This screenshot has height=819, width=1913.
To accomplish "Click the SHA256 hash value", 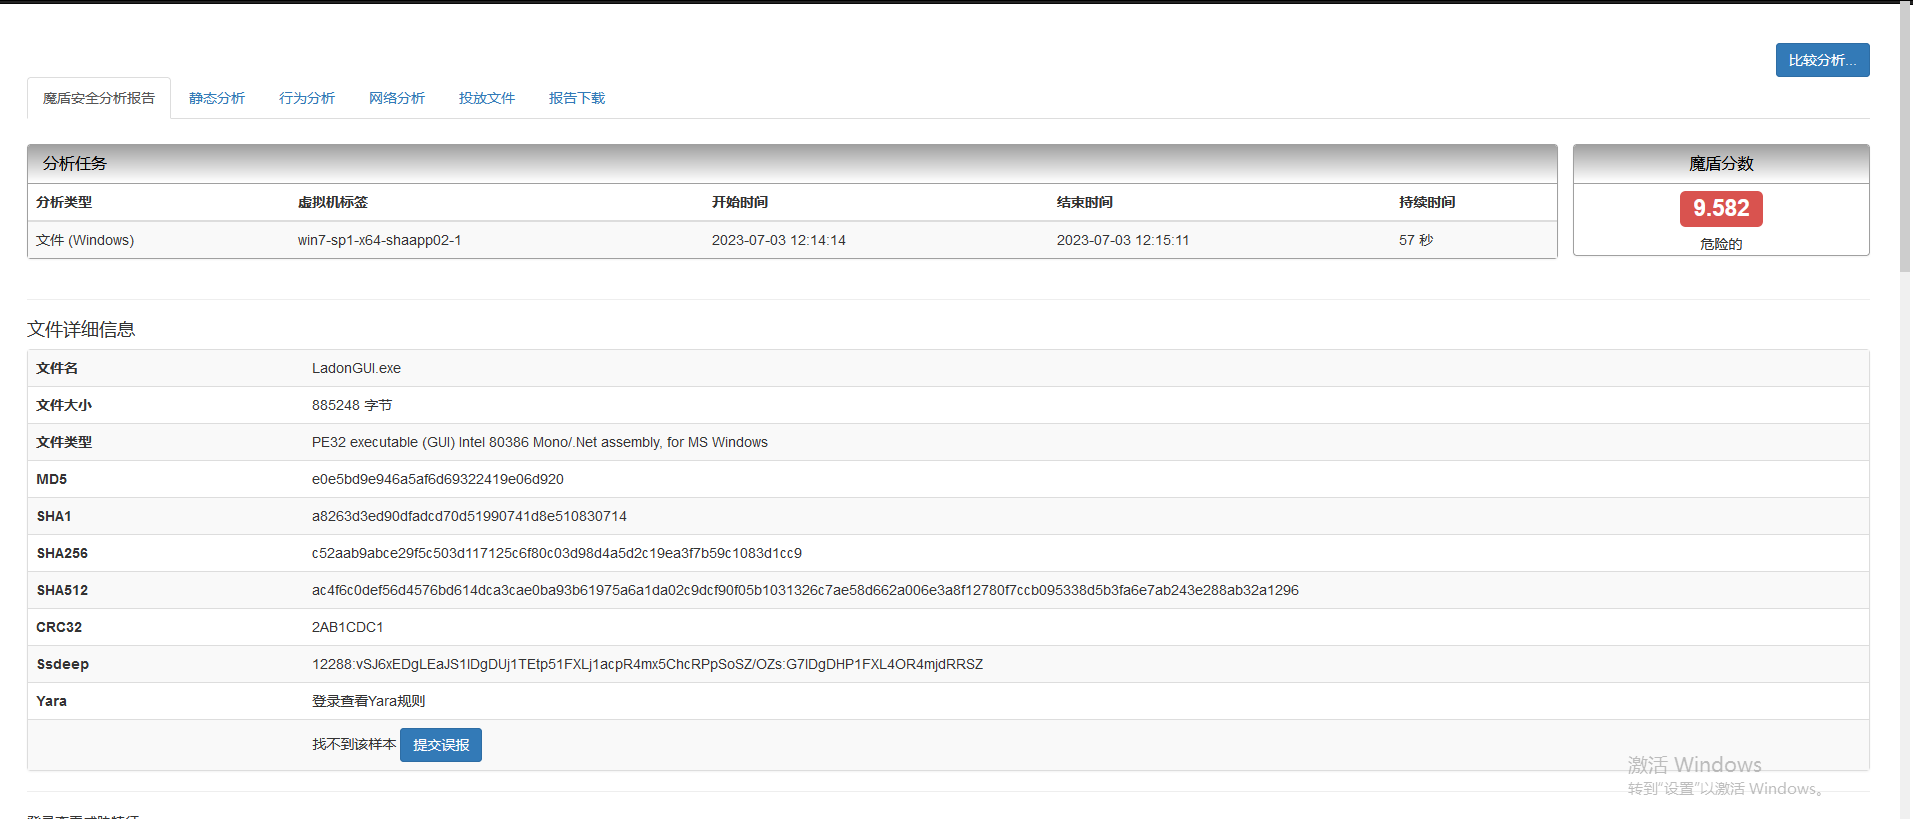I will (556, 553).
